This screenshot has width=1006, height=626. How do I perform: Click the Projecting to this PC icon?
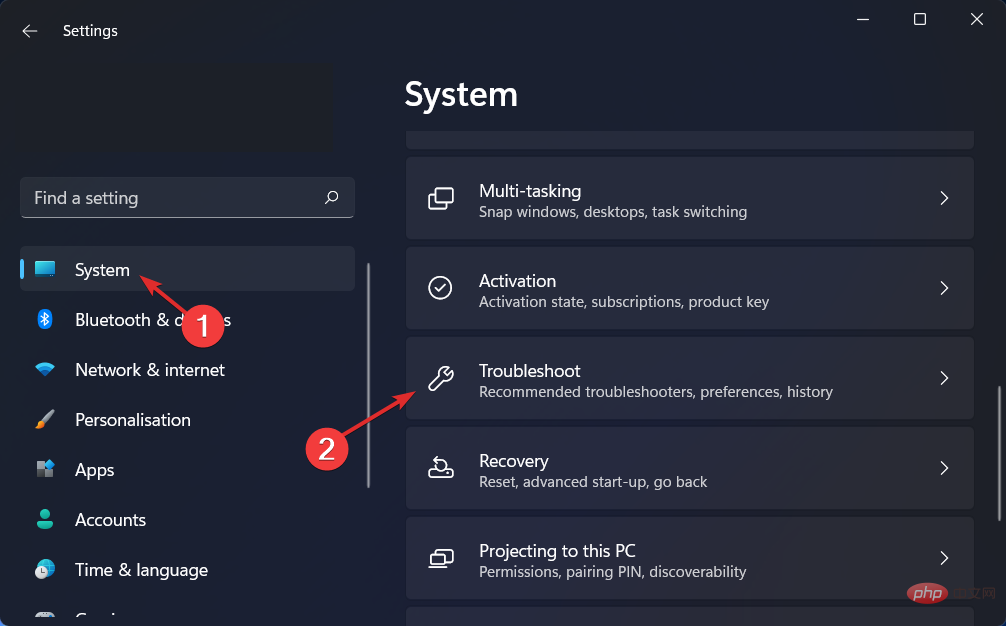click(440, 558)
